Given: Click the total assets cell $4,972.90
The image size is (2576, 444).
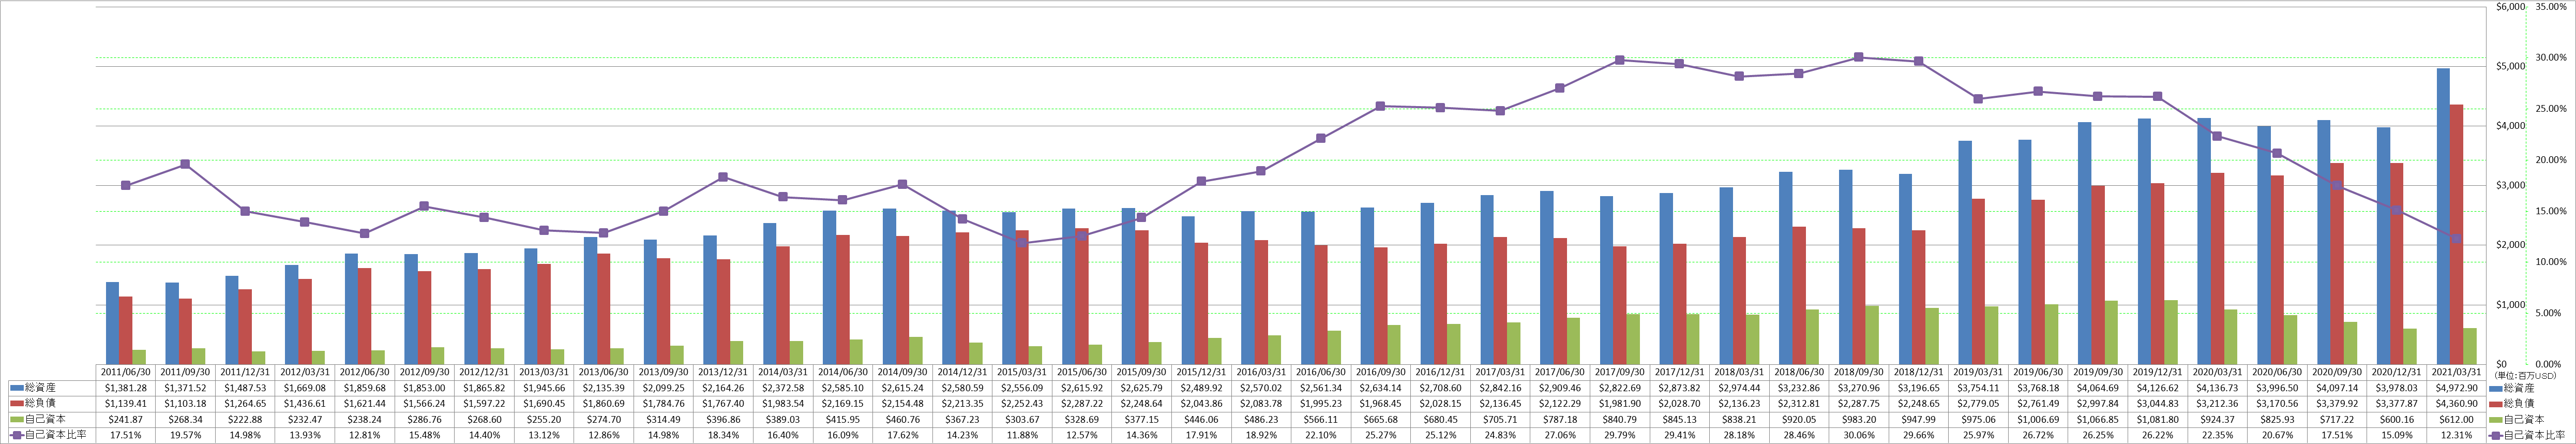Looking at the screenshot, I should pyautogui.click(x=2456, y=387).
